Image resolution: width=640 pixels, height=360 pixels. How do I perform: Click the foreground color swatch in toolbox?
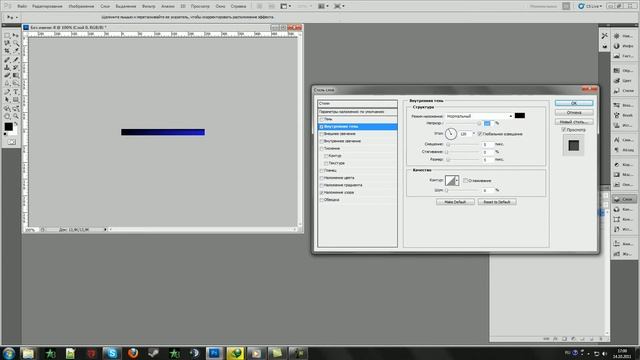pos(8,127)
